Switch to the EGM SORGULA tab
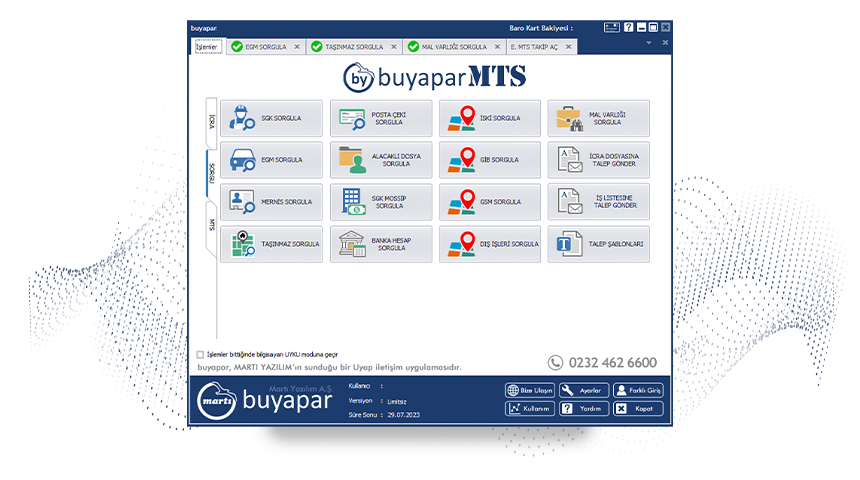The image size is (860, 480). pos(265,47)
